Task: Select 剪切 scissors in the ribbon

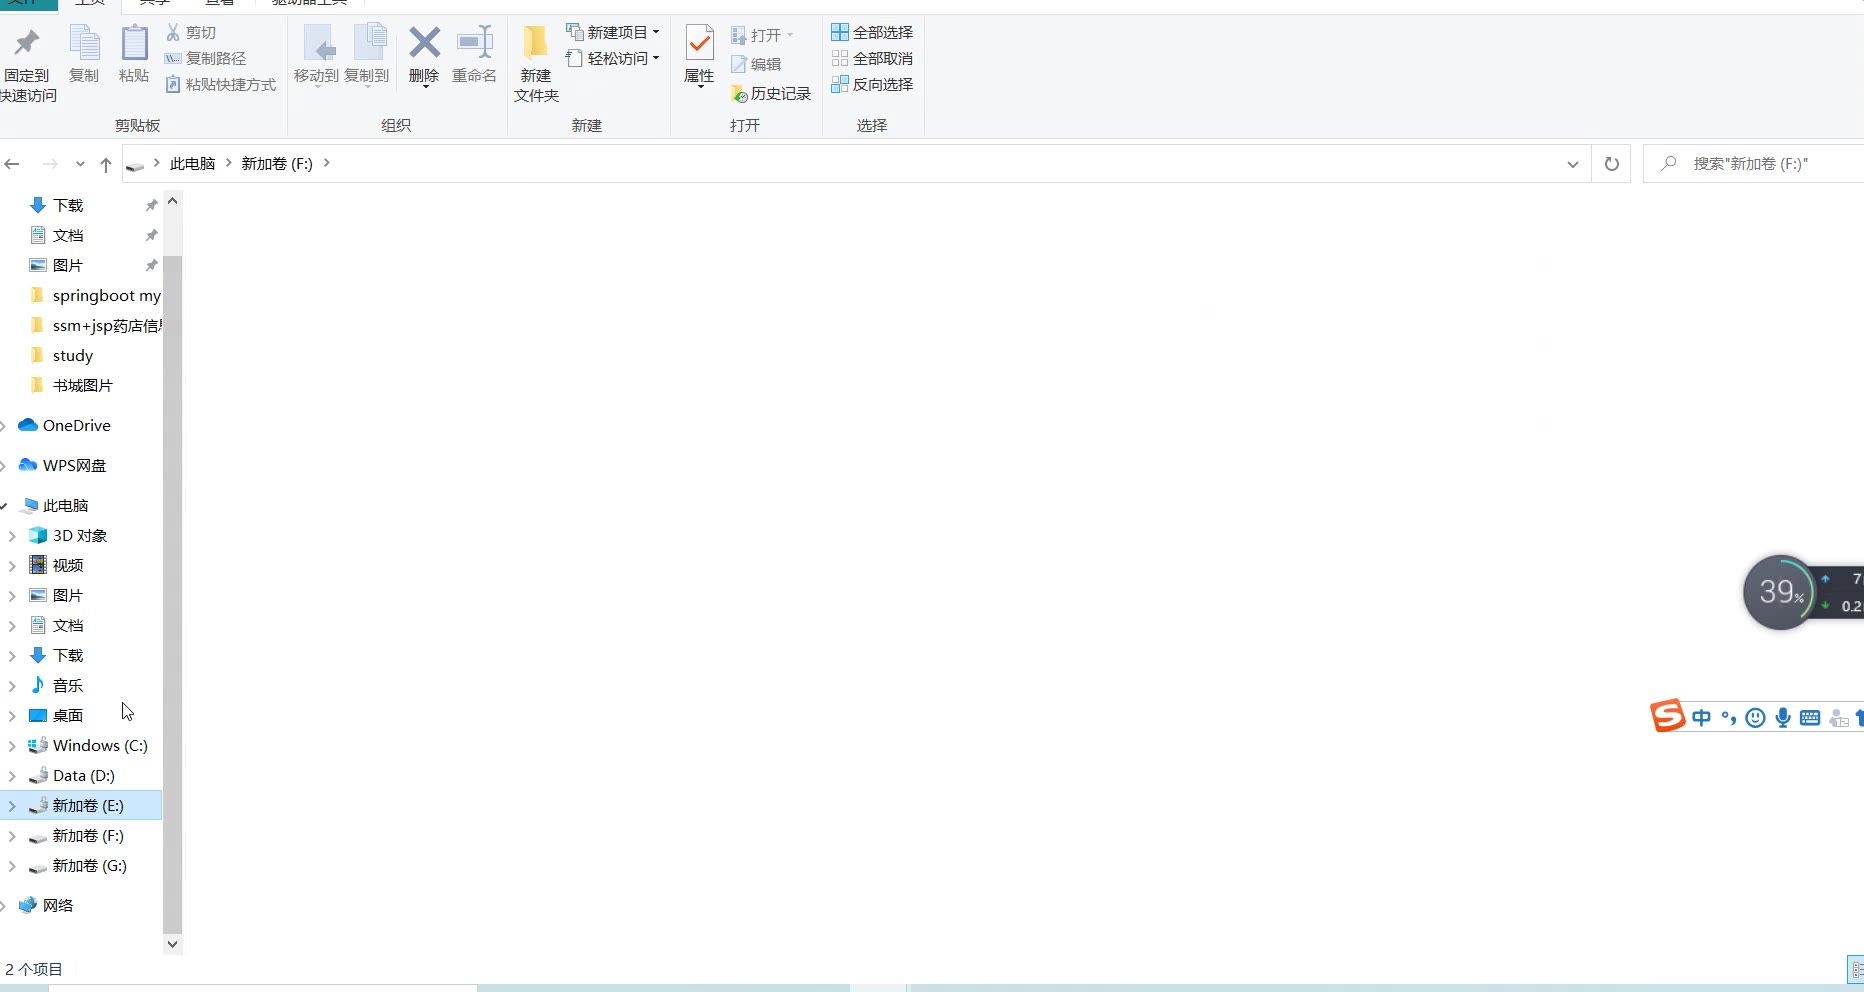Action: [191, 33]
